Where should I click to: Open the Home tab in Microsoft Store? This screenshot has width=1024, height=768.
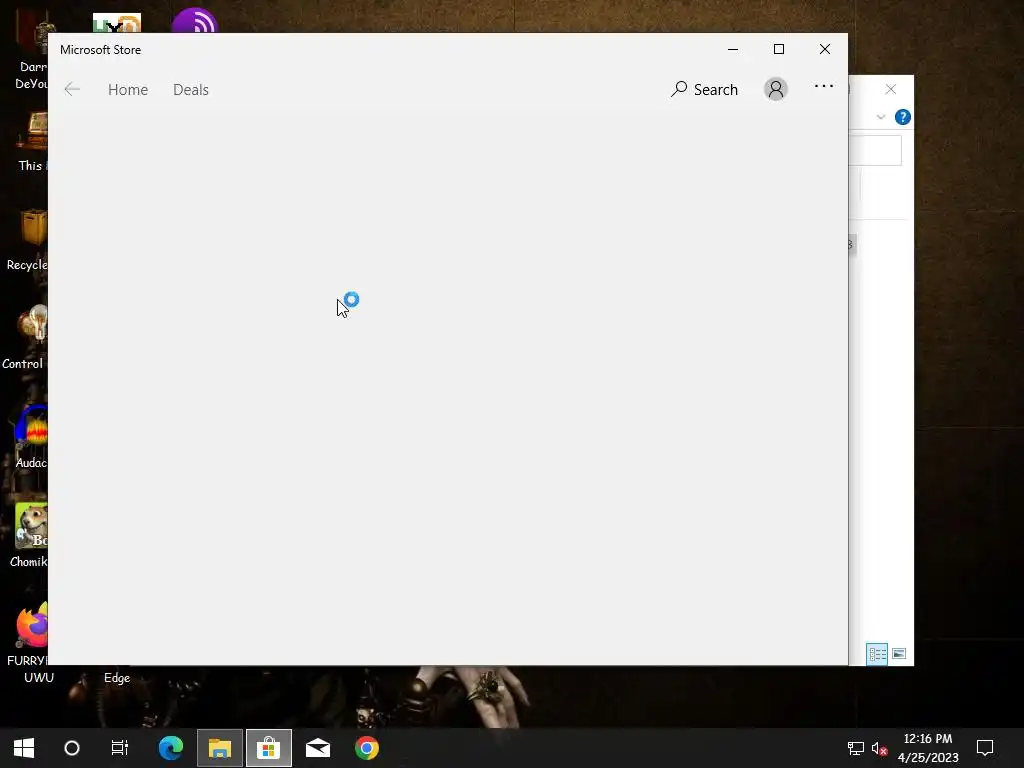pos(128,89)
